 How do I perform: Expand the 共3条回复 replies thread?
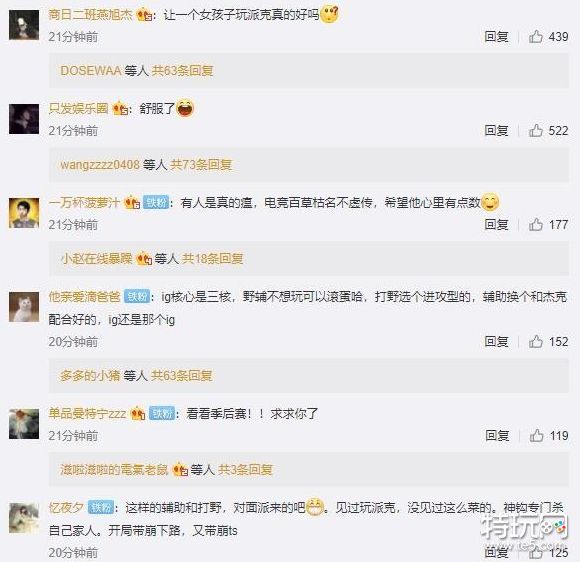coord(245,470)
